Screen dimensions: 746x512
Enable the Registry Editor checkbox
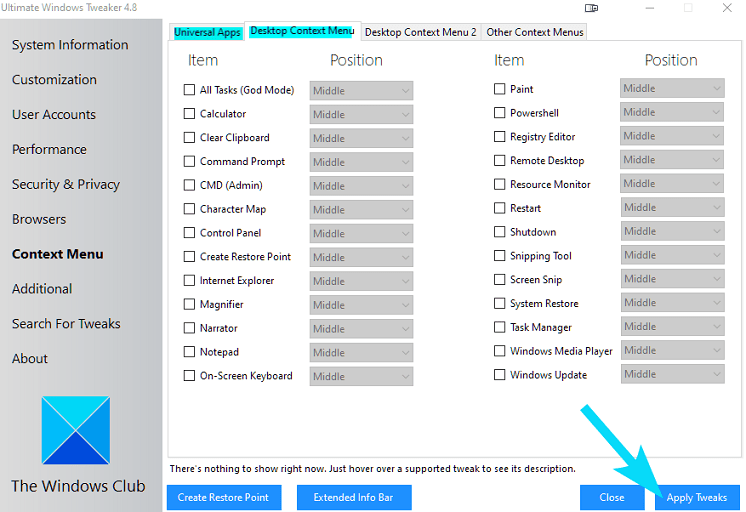tap(500, 137)
